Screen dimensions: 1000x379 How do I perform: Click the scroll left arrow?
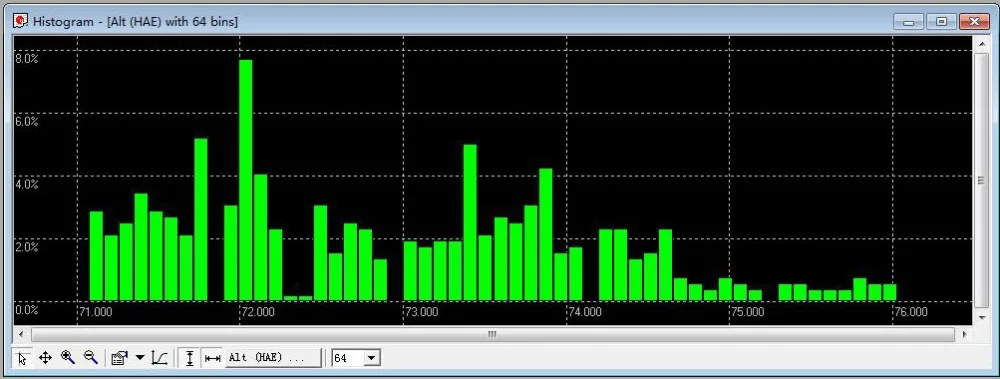pos(21,334)
